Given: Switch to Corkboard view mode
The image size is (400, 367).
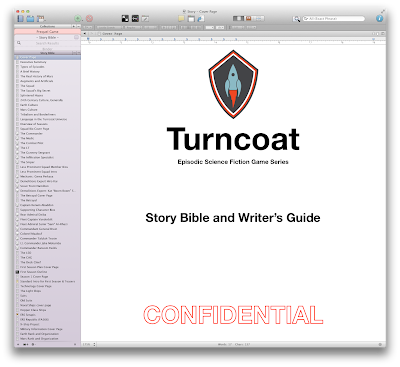Looking at the screenshot, I should pyautogui.click(x=248, y=19).
